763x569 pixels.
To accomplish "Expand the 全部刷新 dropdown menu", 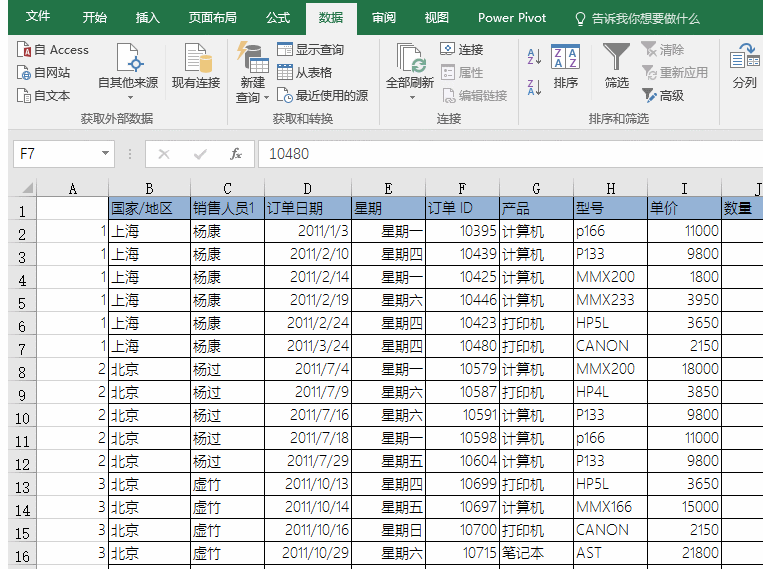I will (x=413, y=98).
